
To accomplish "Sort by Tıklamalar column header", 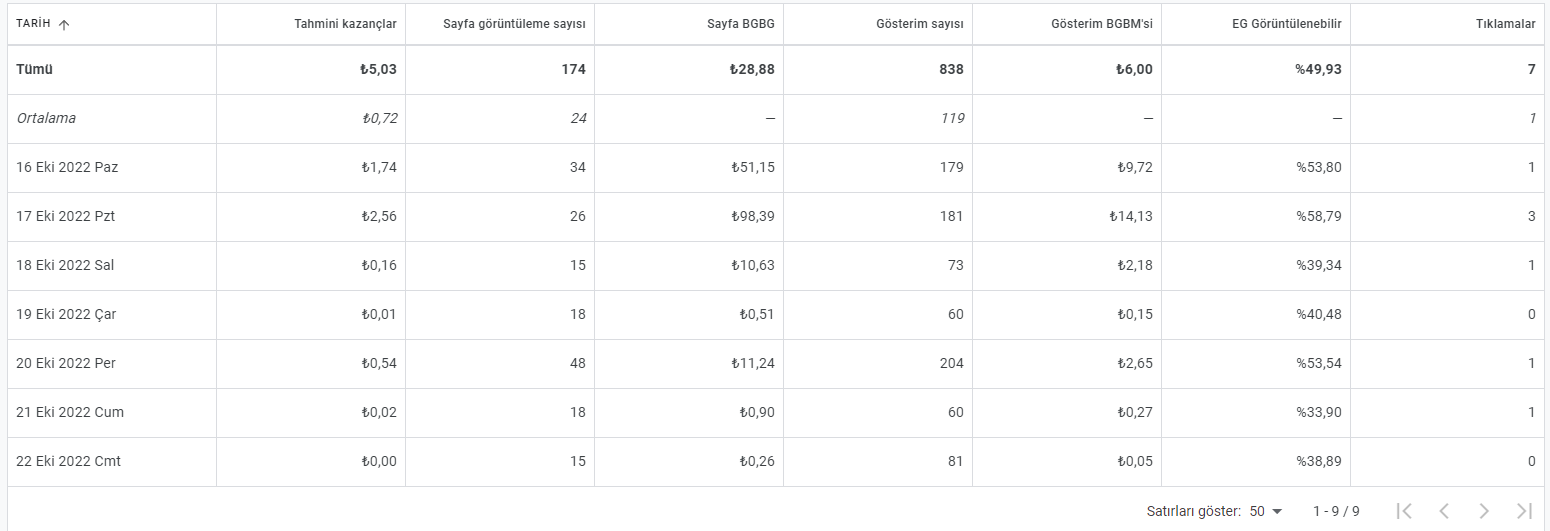I will click(x=1505, y=24).
